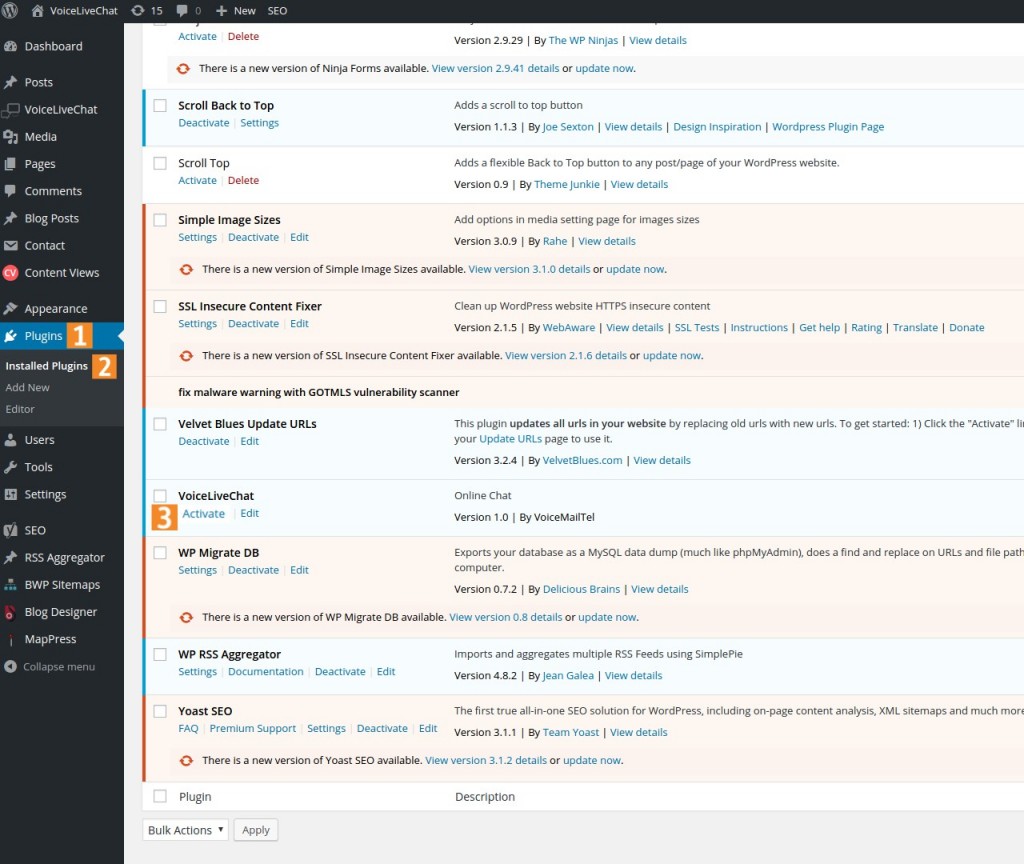Click the Appearance paintbrush icon

pyautogui.click(x=10, y=308)
